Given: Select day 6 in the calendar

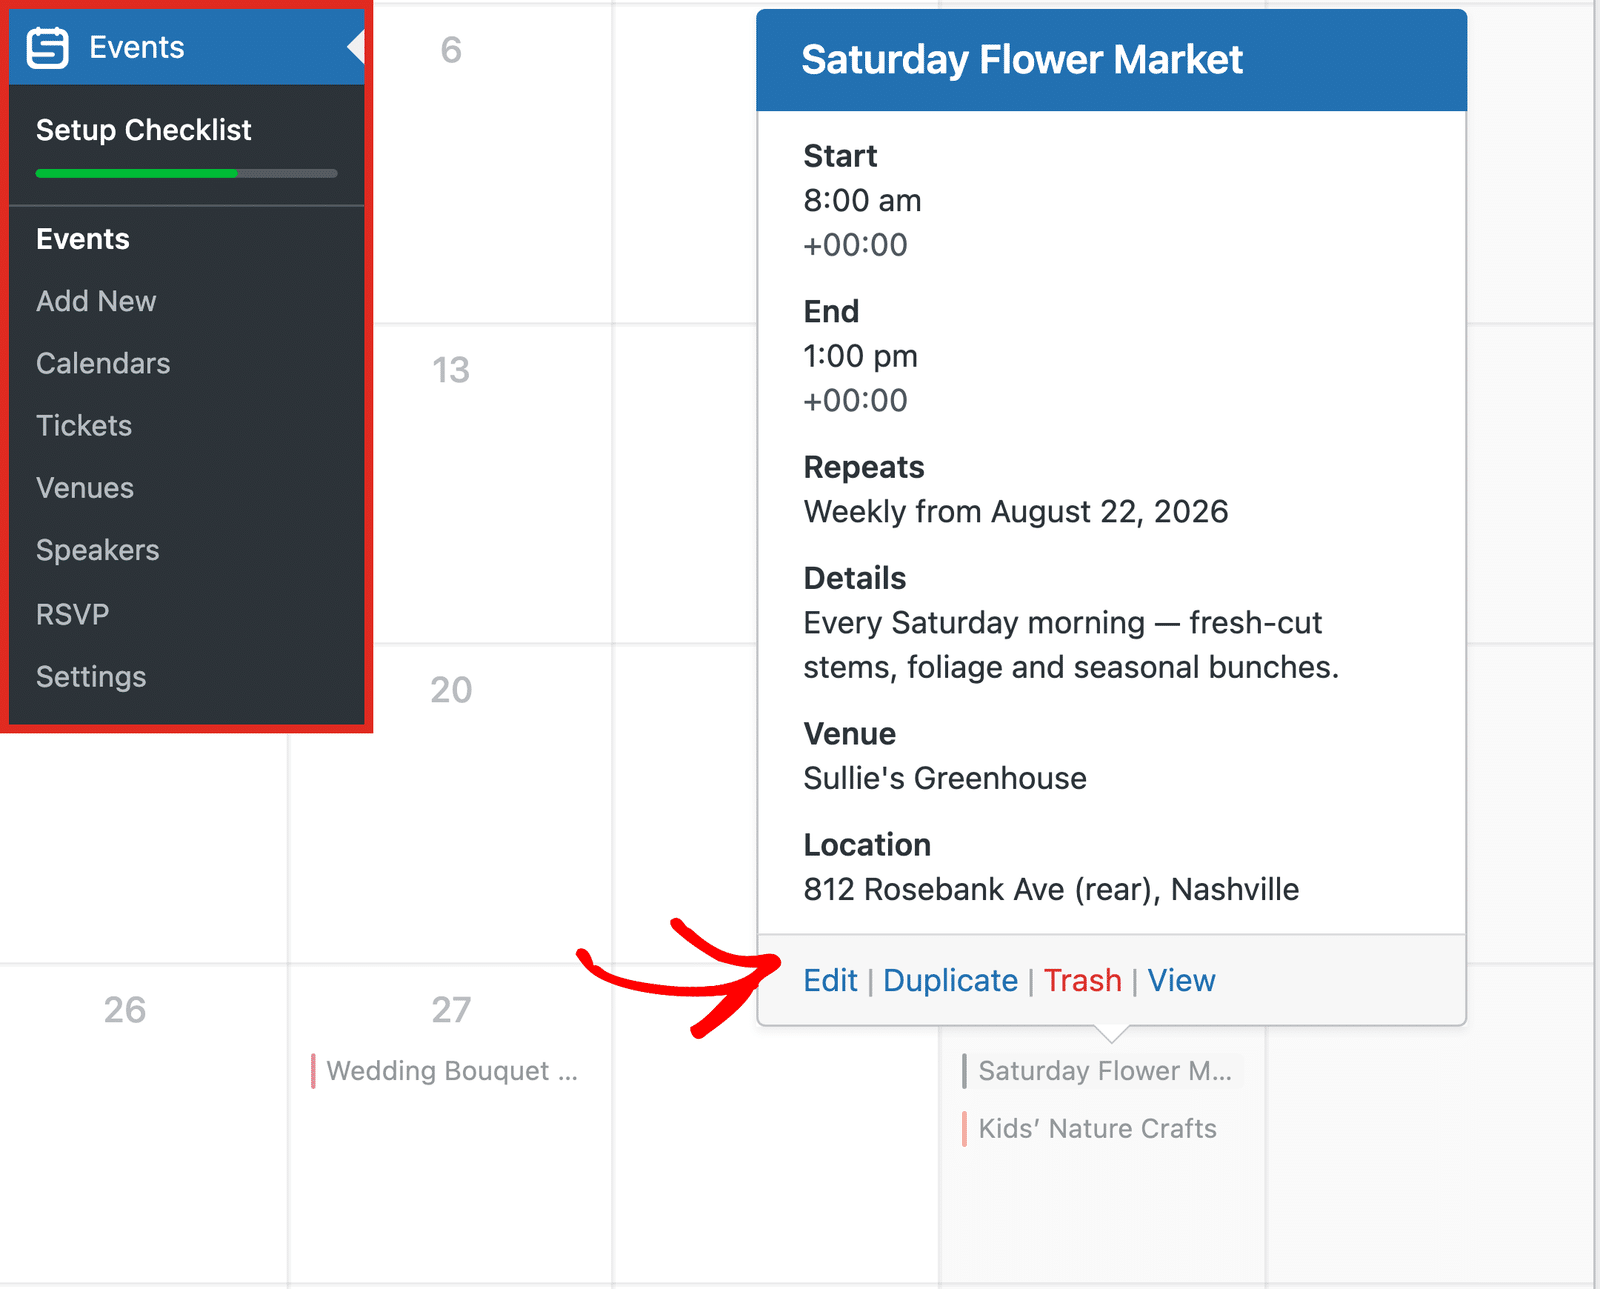Looking at the screenshot, I should 451,50.
